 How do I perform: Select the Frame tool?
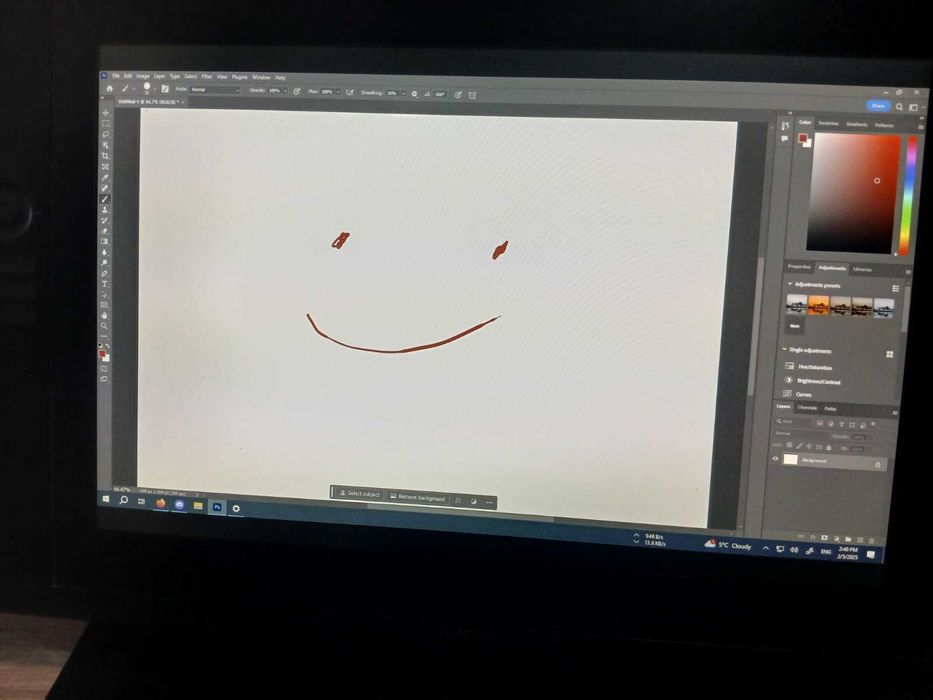click(x=105, y=167)
